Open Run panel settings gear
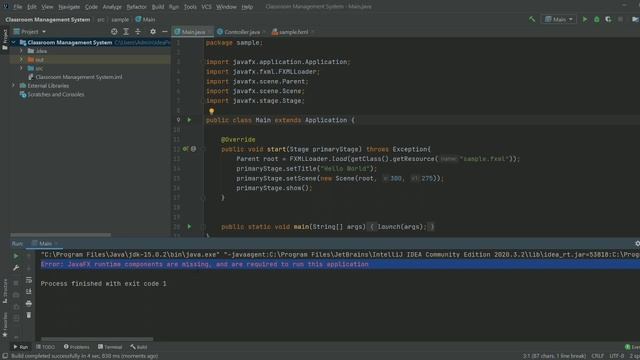 pyautogui.click(x=637, y=243)
